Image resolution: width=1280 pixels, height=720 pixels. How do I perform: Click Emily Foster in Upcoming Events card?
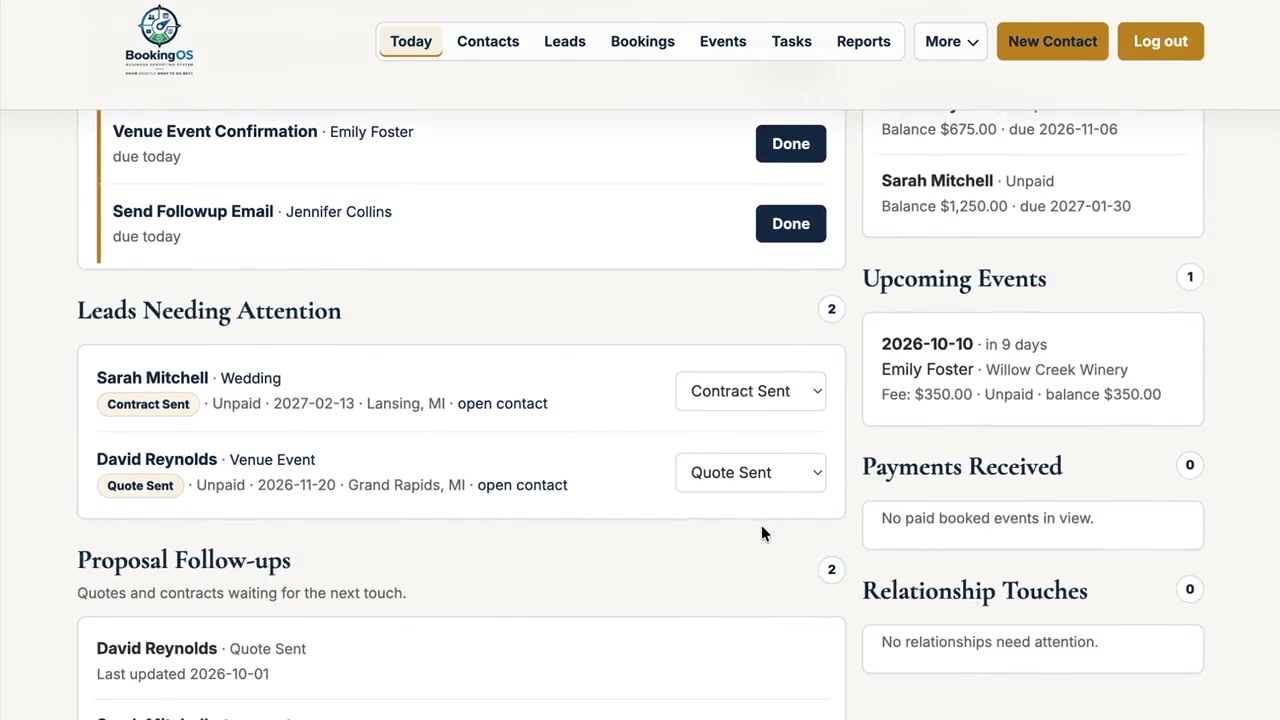coord(927,369)
